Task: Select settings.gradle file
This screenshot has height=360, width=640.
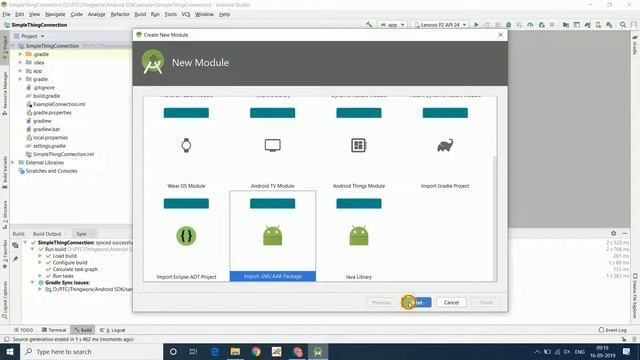Action: point(49,146)
